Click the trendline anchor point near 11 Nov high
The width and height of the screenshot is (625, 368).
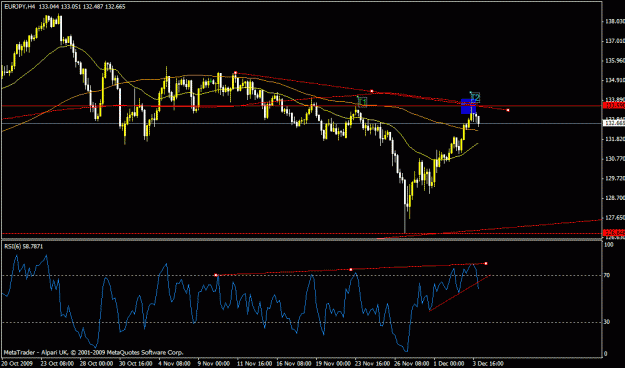(x=236, y=73)
